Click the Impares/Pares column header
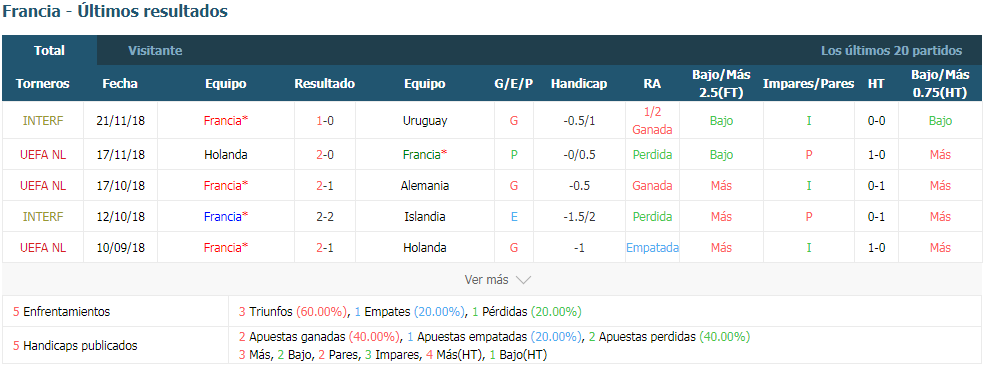 coord(809,84)
